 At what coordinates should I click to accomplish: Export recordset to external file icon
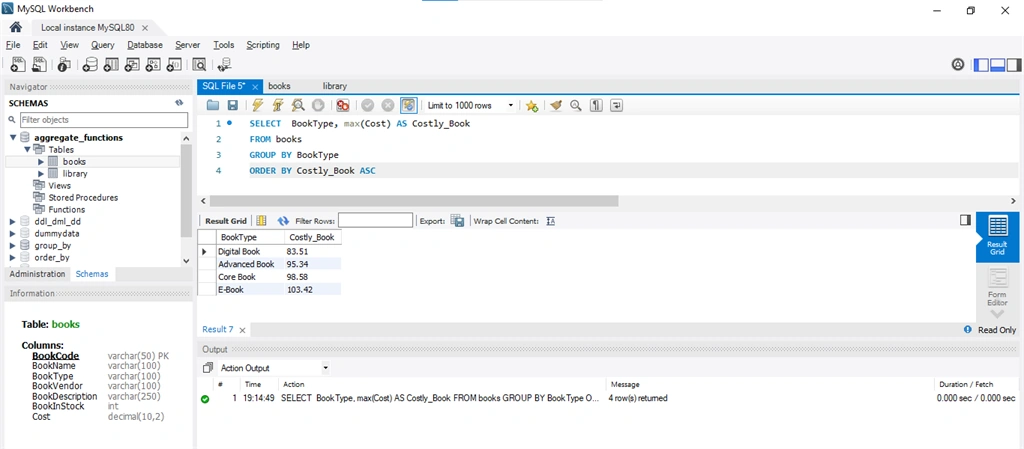pyautogui.click(x=457, y=221)
